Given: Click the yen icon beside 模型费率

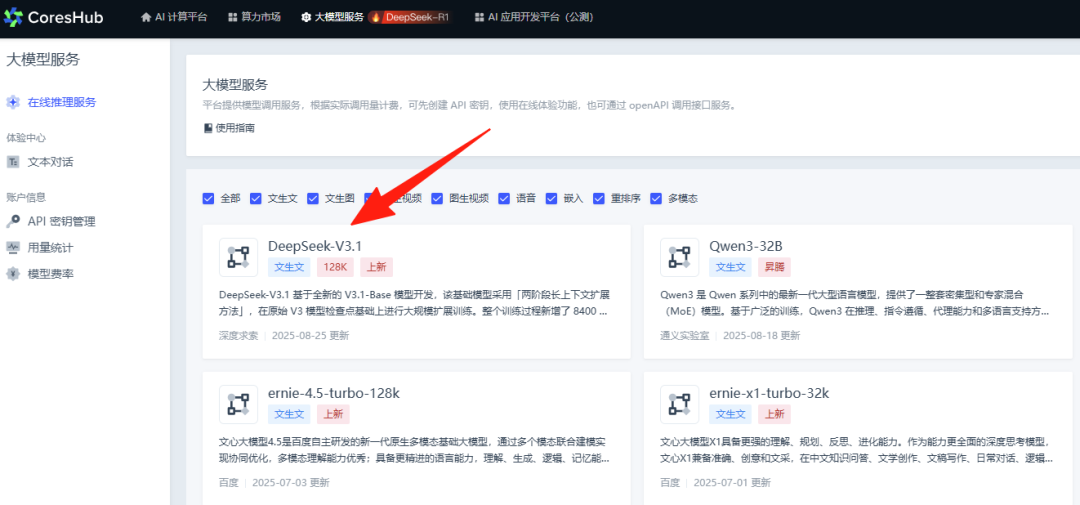Looking at the screenshot, I should point(13,274).
